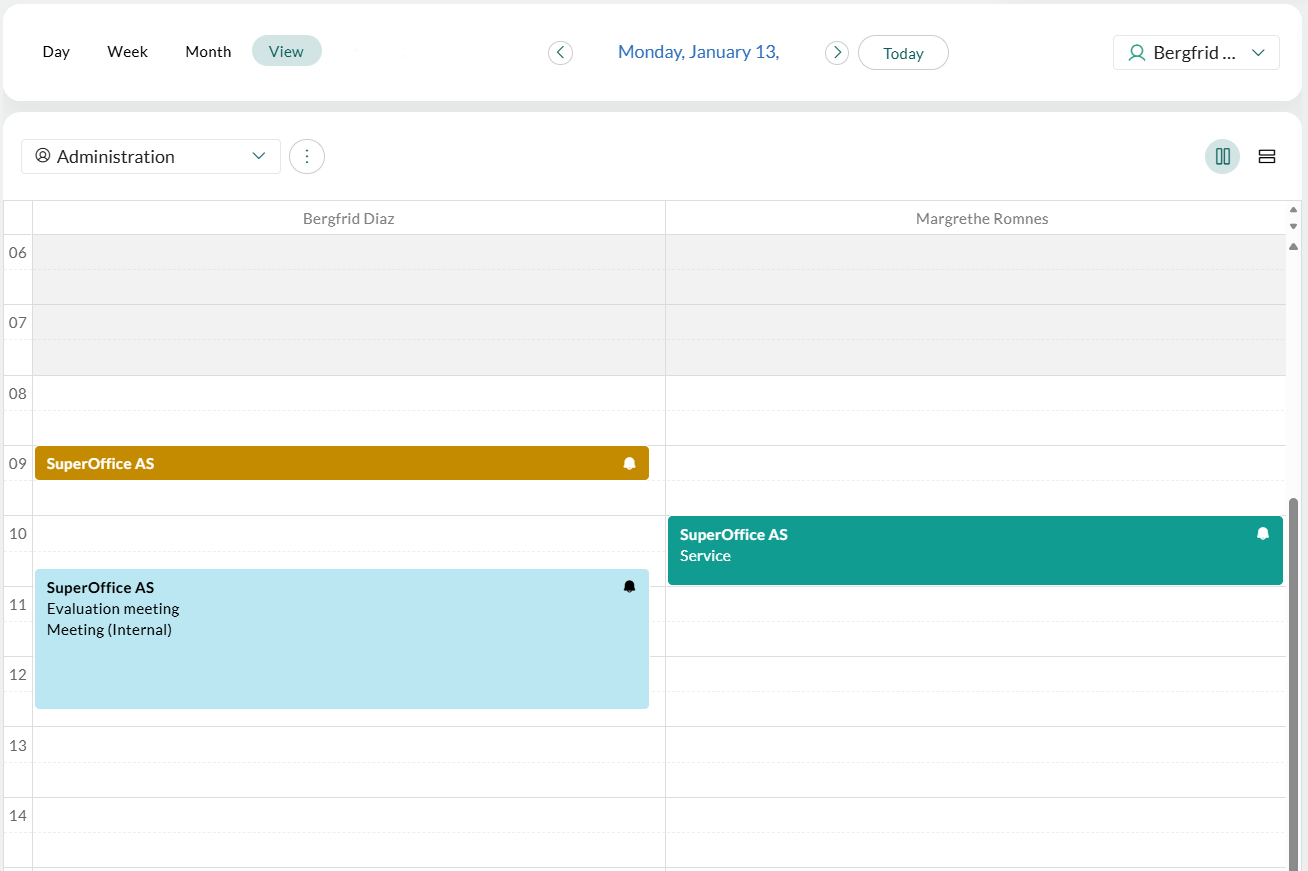Viewport: 1308px width, 871px height.
Task: Click scrollbar up arrow above thumb
Action: (x=1293, y=246)
